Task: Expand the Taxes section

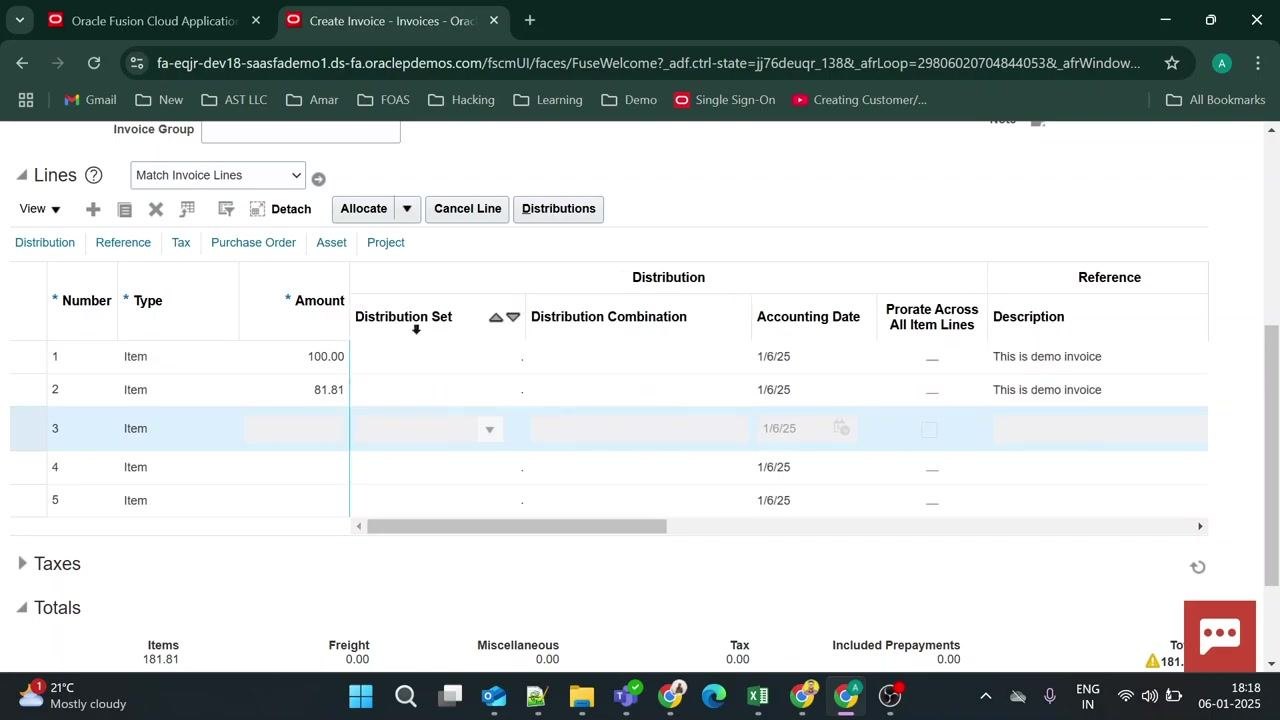Action: [x=22, y=563]
